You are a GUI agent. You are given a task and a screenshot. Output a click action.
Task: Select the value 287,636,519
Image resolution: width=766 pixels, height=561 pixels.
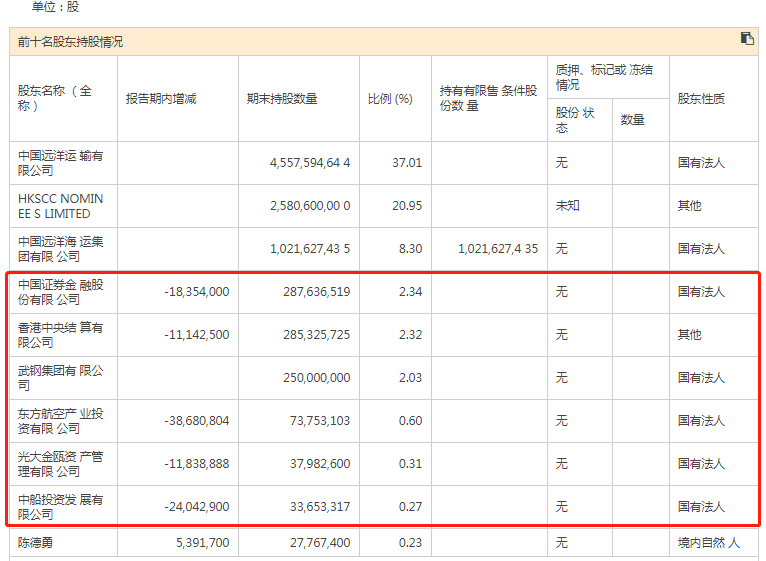(x=317, y=292)
